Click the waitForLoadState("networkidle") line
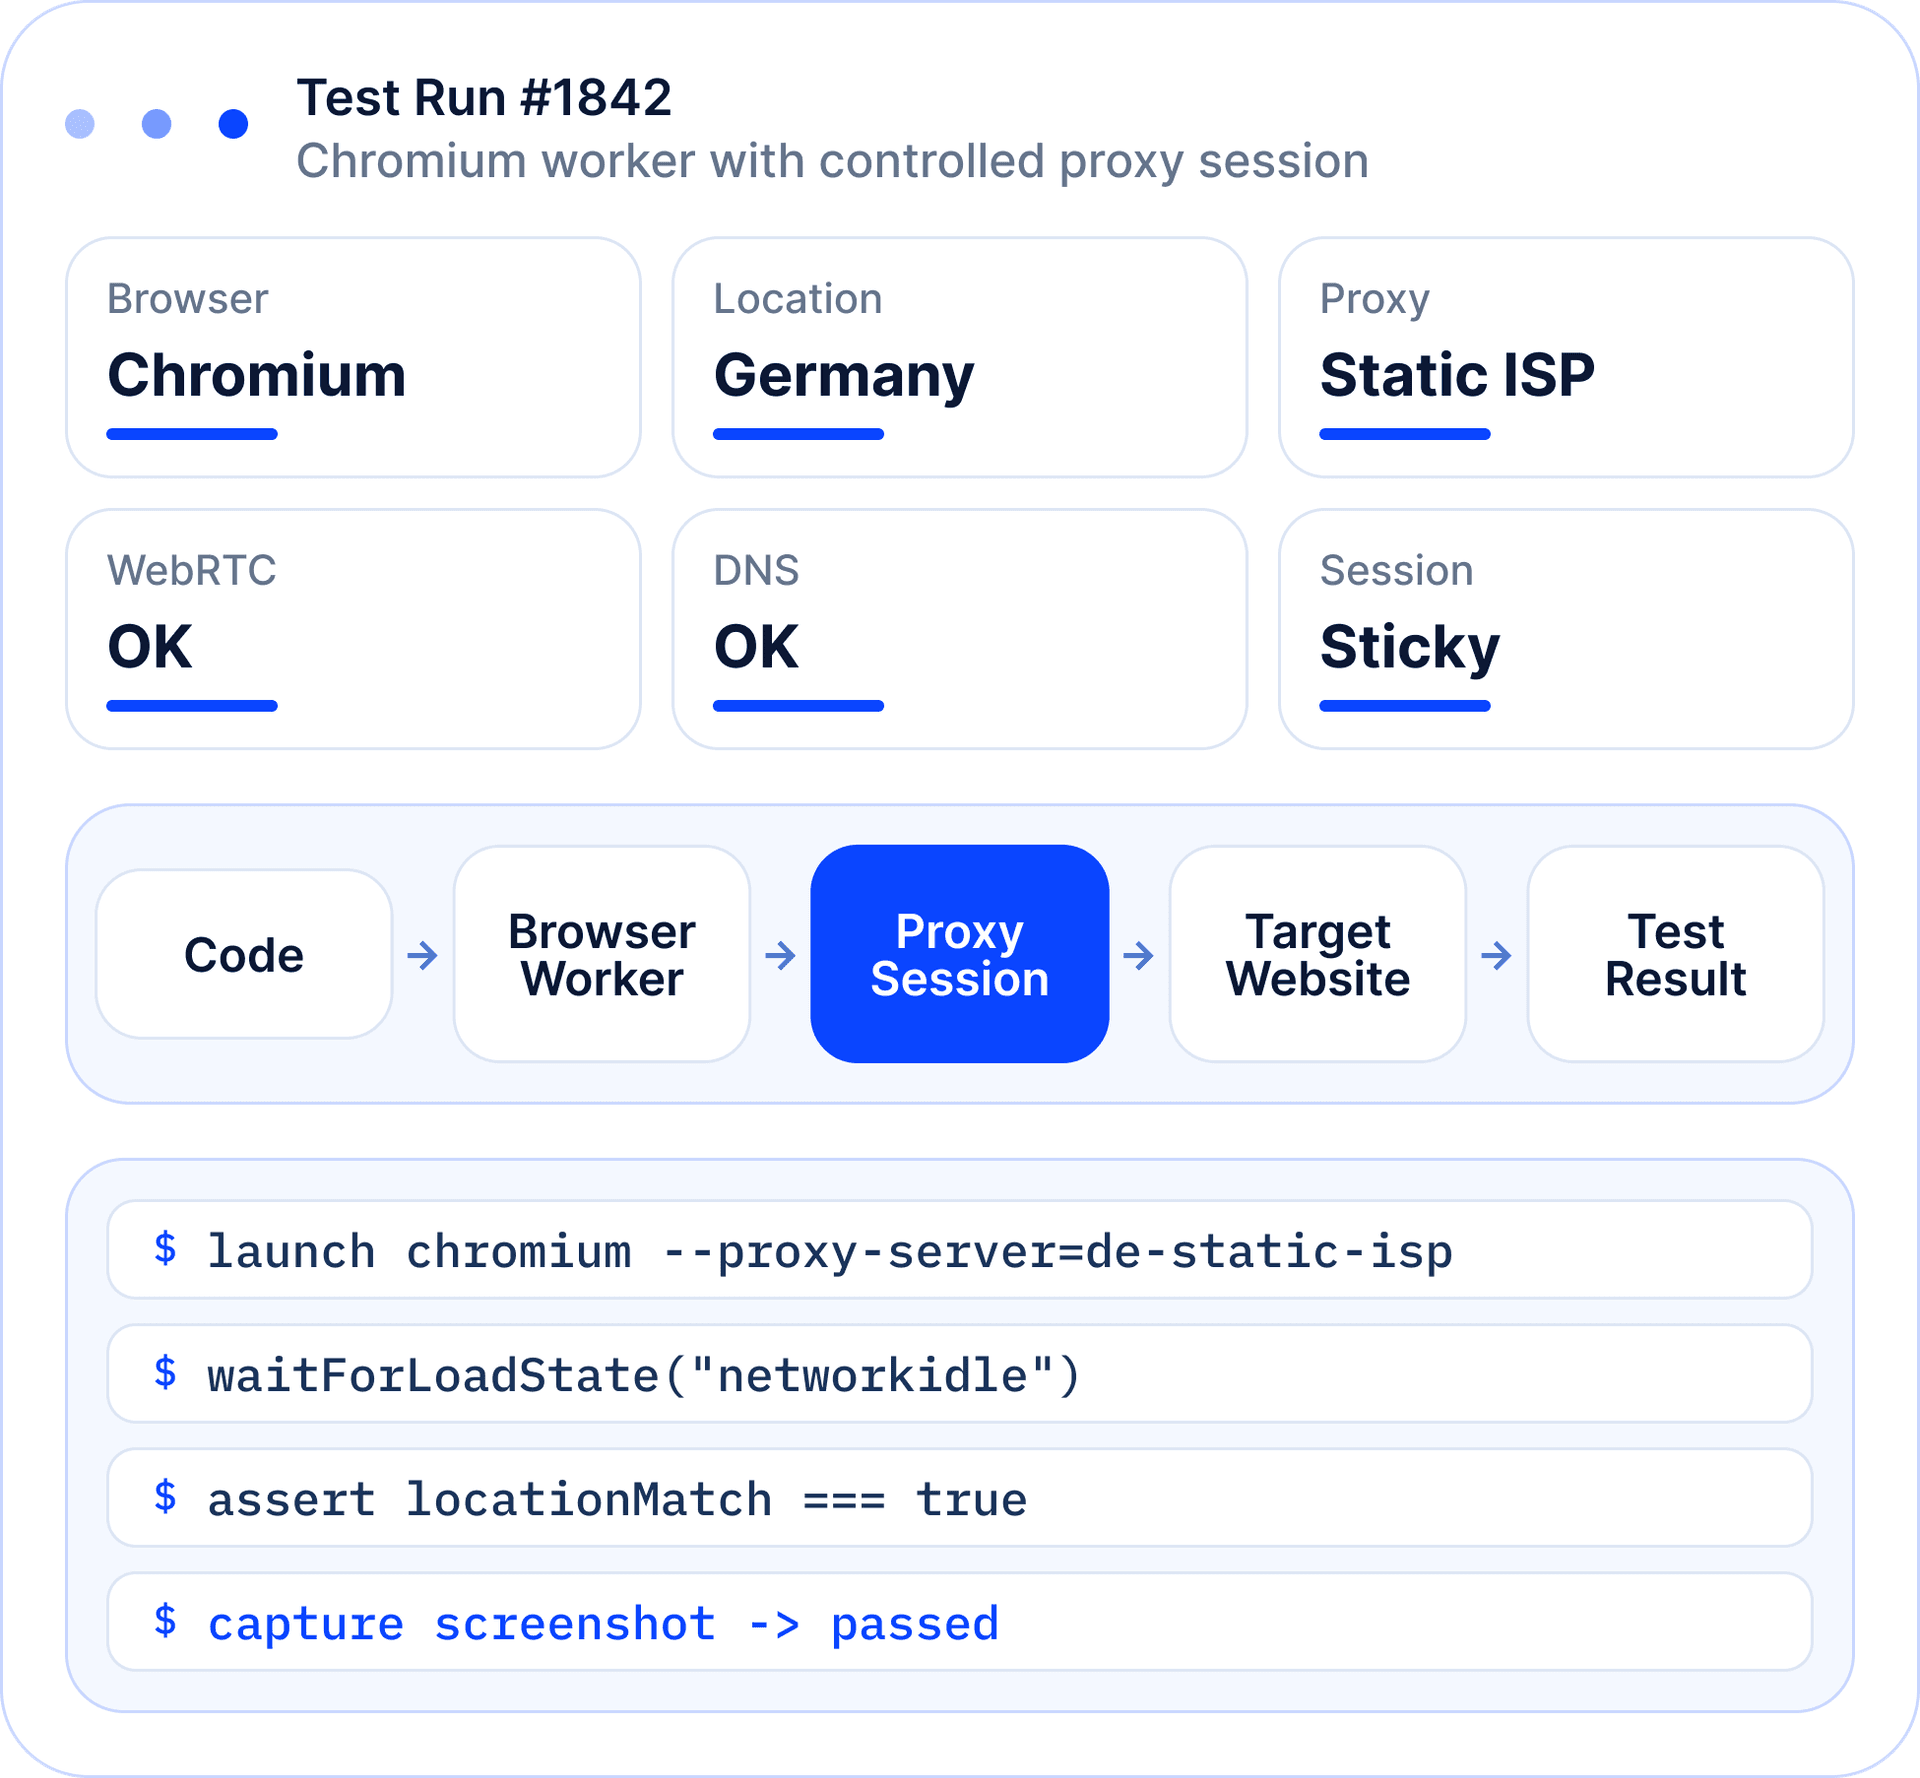Viewport: 1920px width, 1778px height. pyautogui.click(x=960, y=1374)
